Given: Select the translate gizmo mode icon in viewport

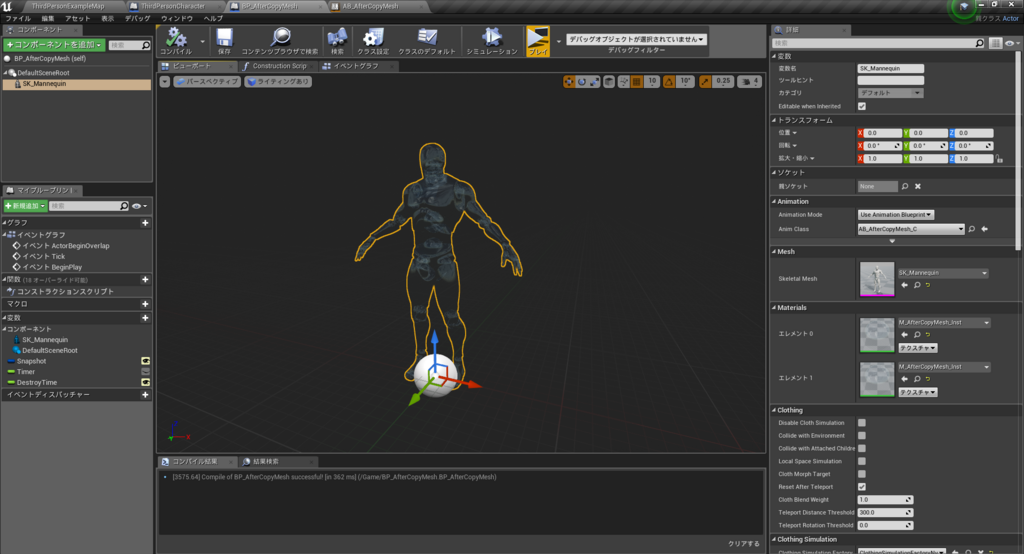Looking at the screenshot, I should coord(569,82).
